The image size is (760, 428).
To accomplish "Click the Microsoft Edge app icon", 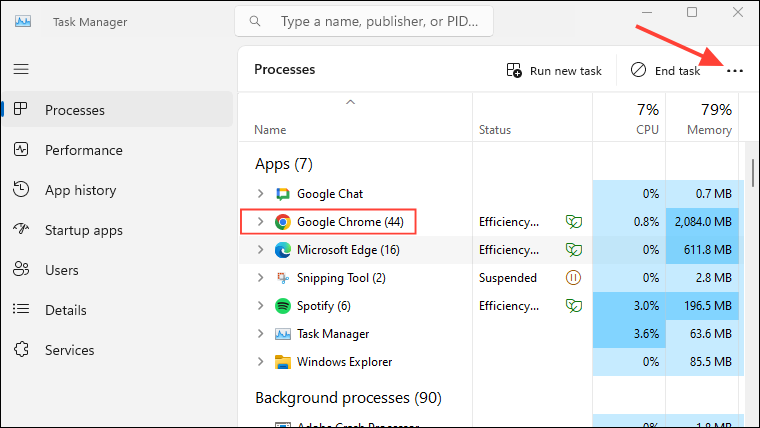I will point(283,250).
